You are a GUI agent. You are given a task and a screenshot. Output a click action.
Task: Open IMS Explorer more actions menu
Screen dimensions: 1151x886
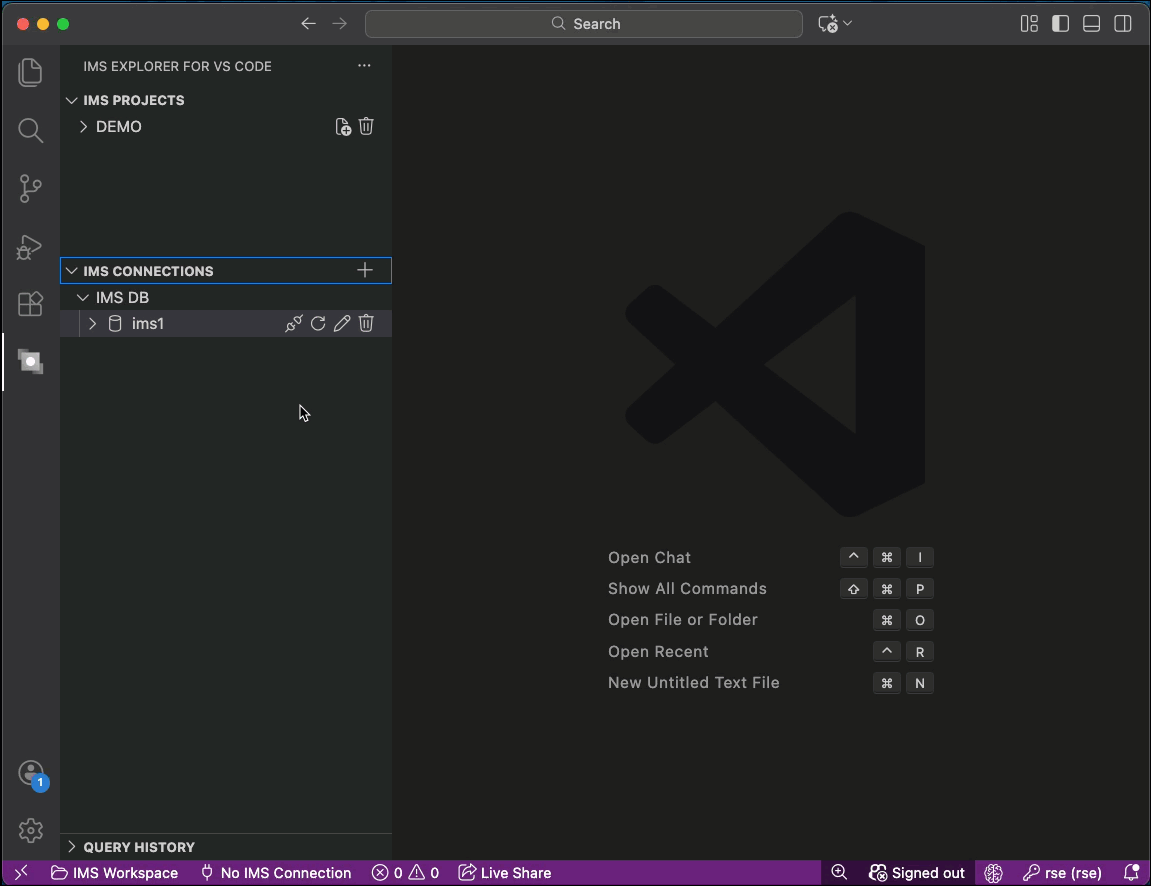(x=364, y=66)
